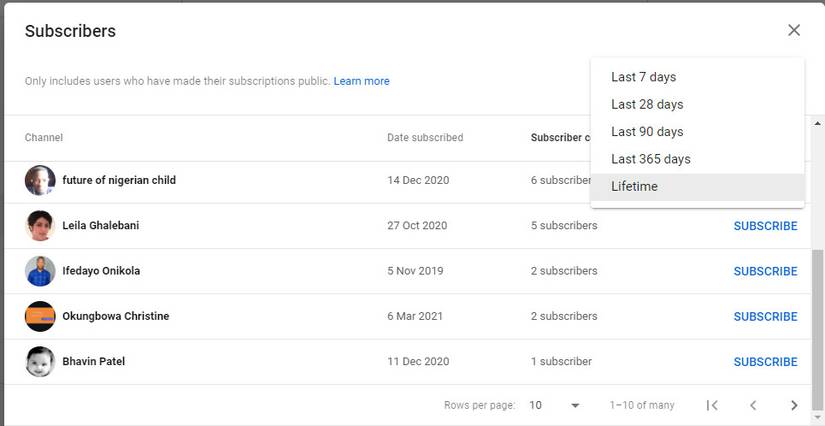Click Bhavin Patel baby avatar
Viewport: 825px width, 426px height.
tap(40, 361)
